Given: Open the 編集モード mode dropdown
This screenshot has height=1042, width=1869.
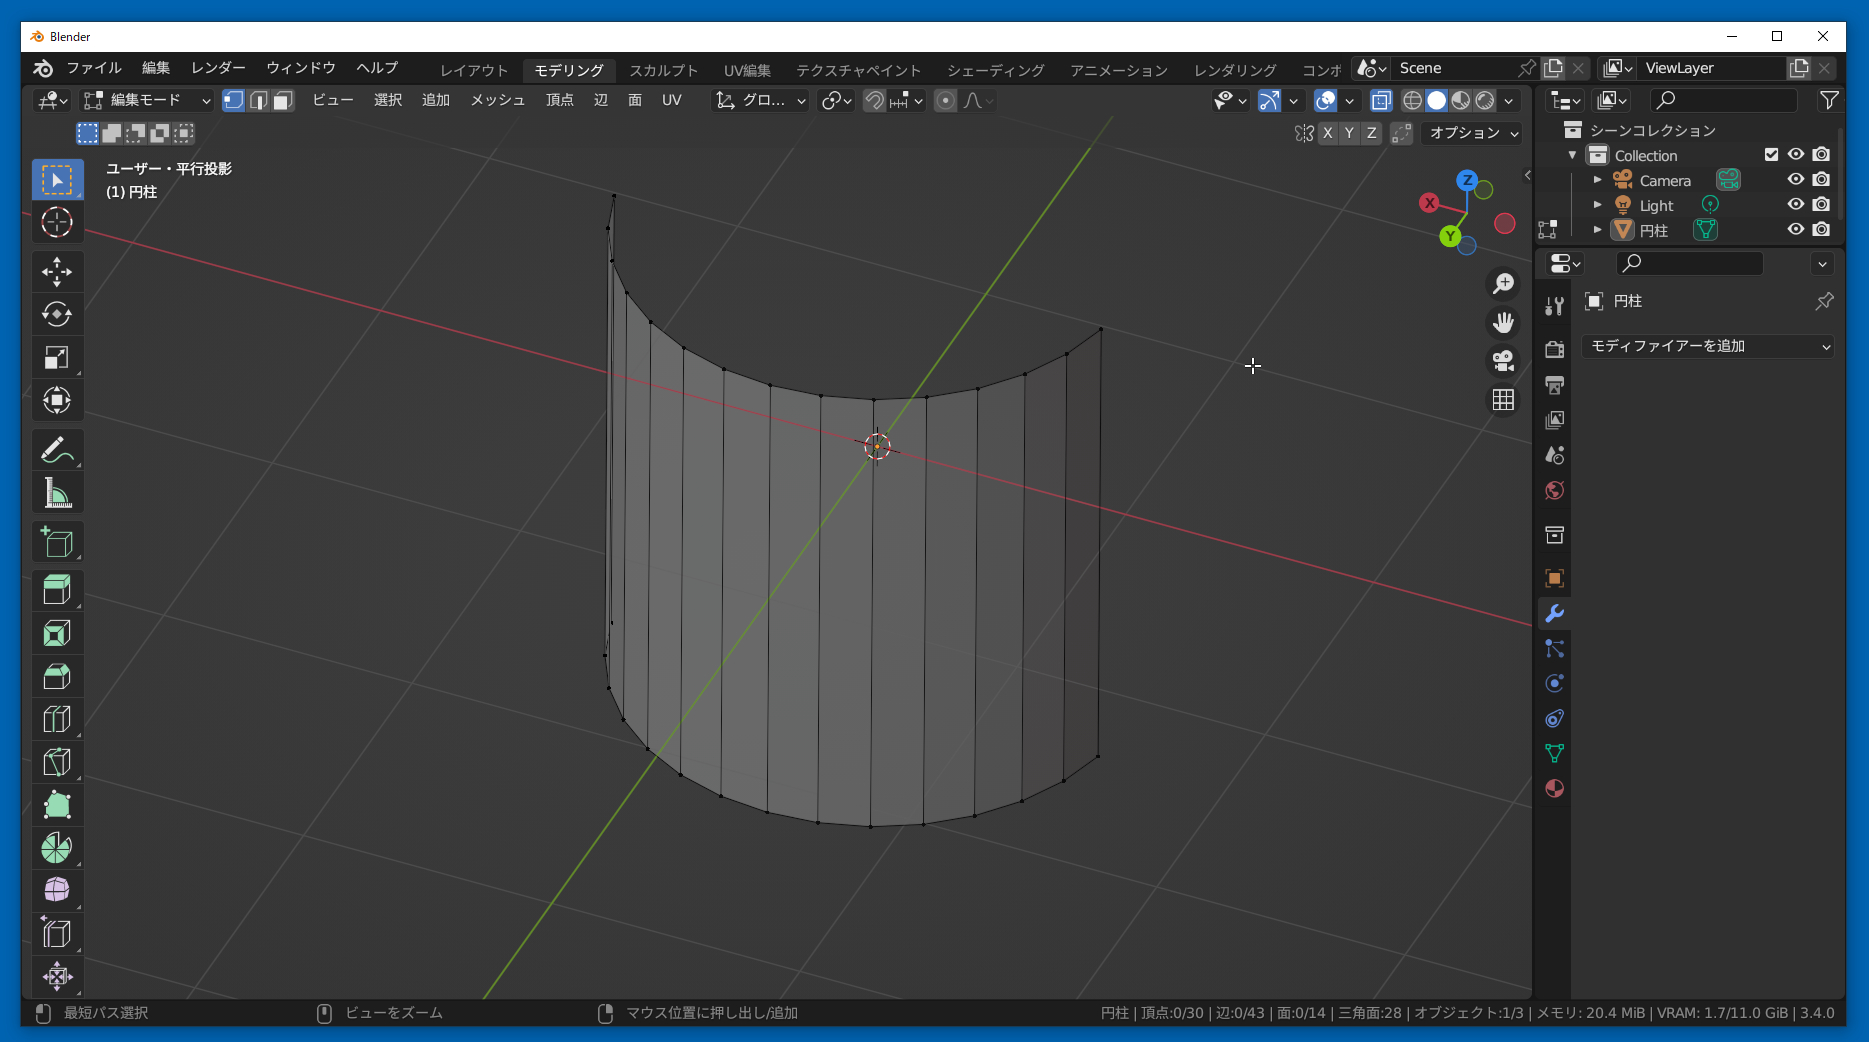Looking at the screenshot, I should pyautogui.click(x=147, y=100).
